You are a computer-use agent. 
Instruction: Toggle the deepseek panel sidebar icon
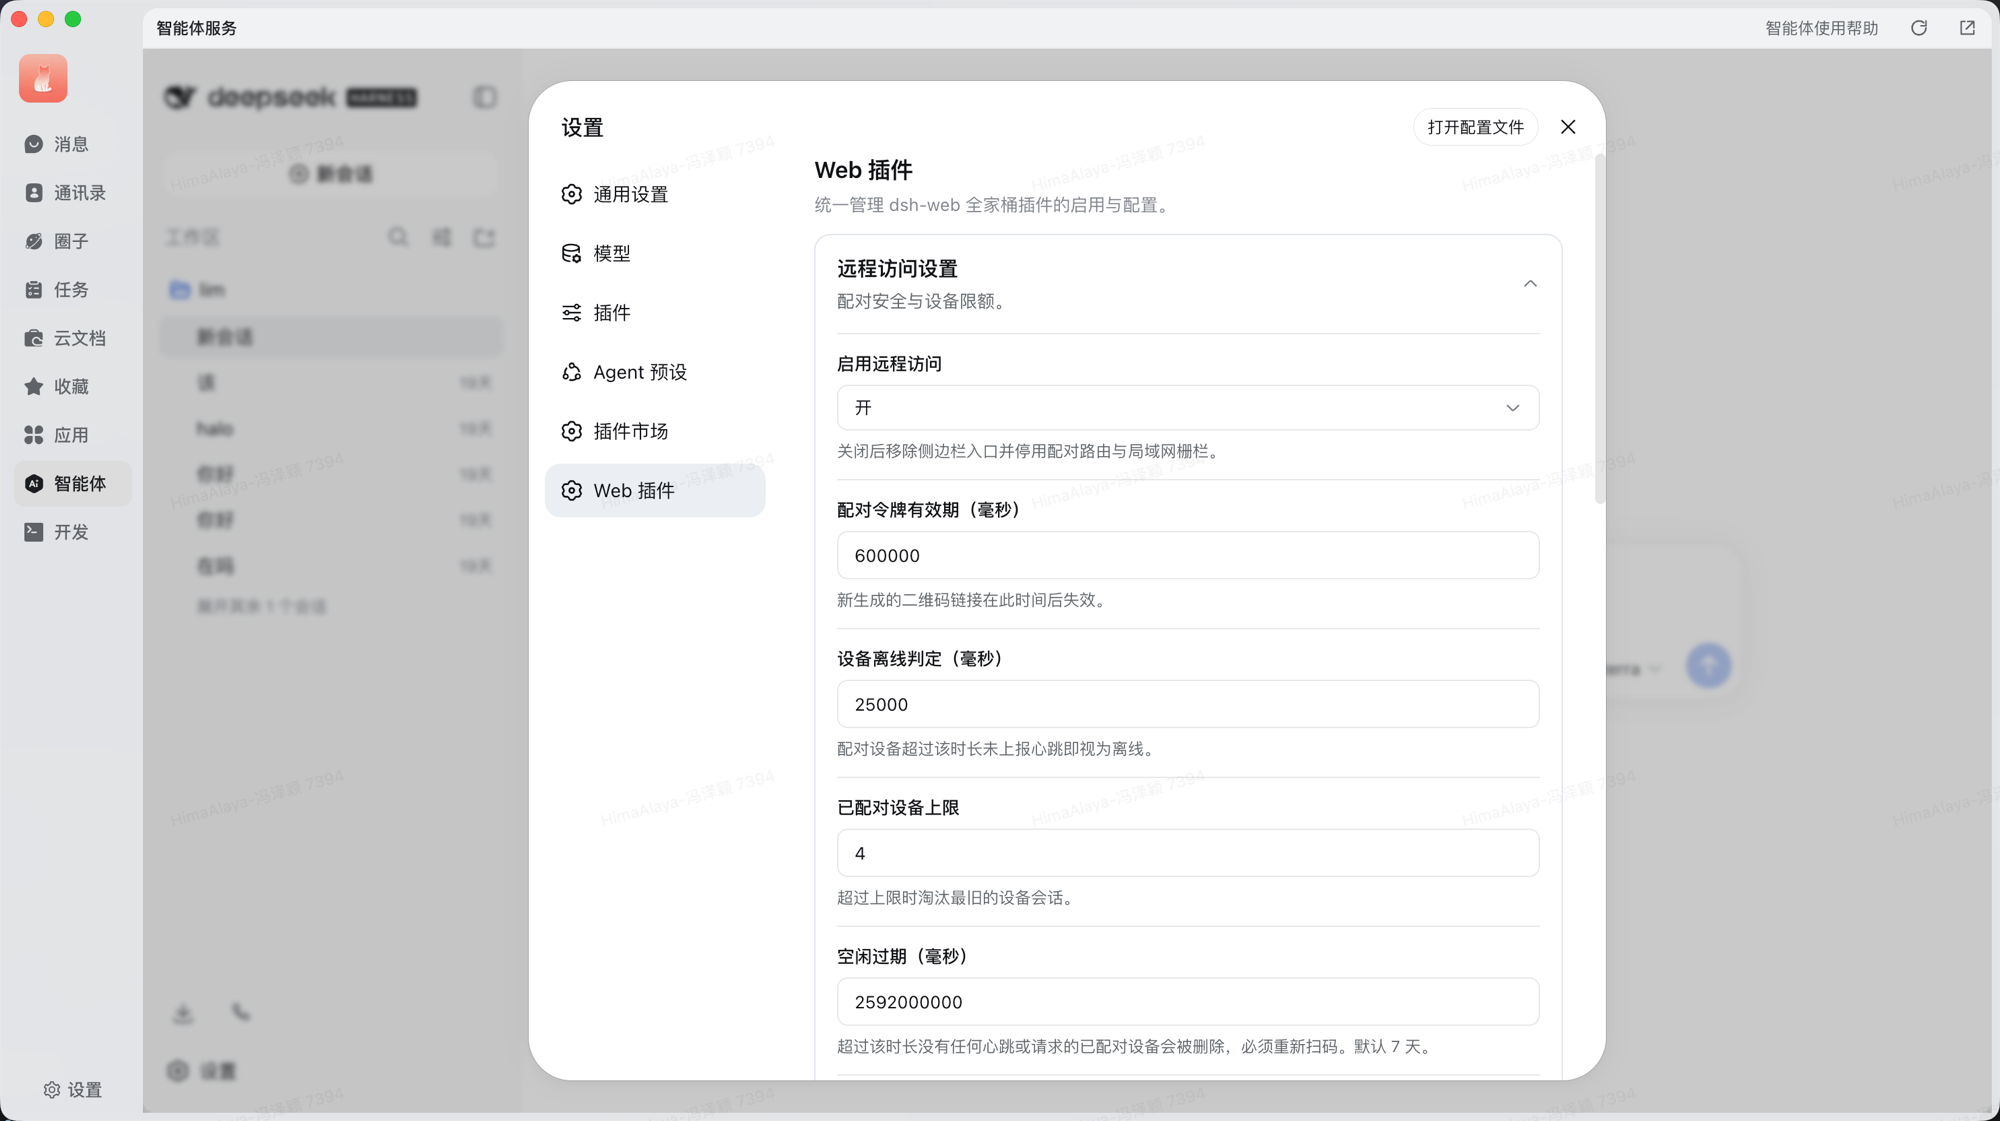[x=485, y=97]
